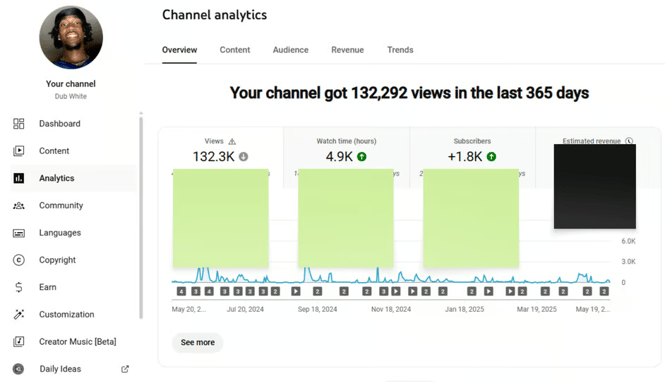Screen dimensions: 665x383
Task: Open Daily Ideas external-link arrow icon
Action: pyautogui.click(x=125, y=369)
